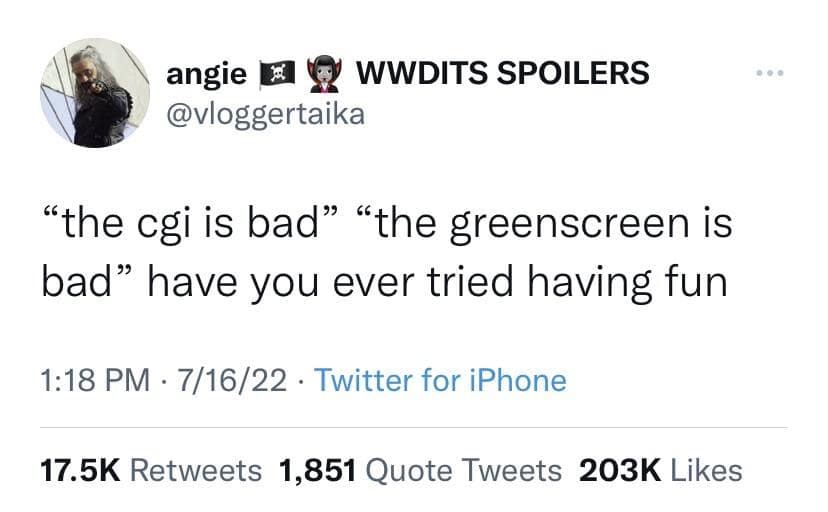Open the @vloggertaika handle
828x512 pixels.
266,116
